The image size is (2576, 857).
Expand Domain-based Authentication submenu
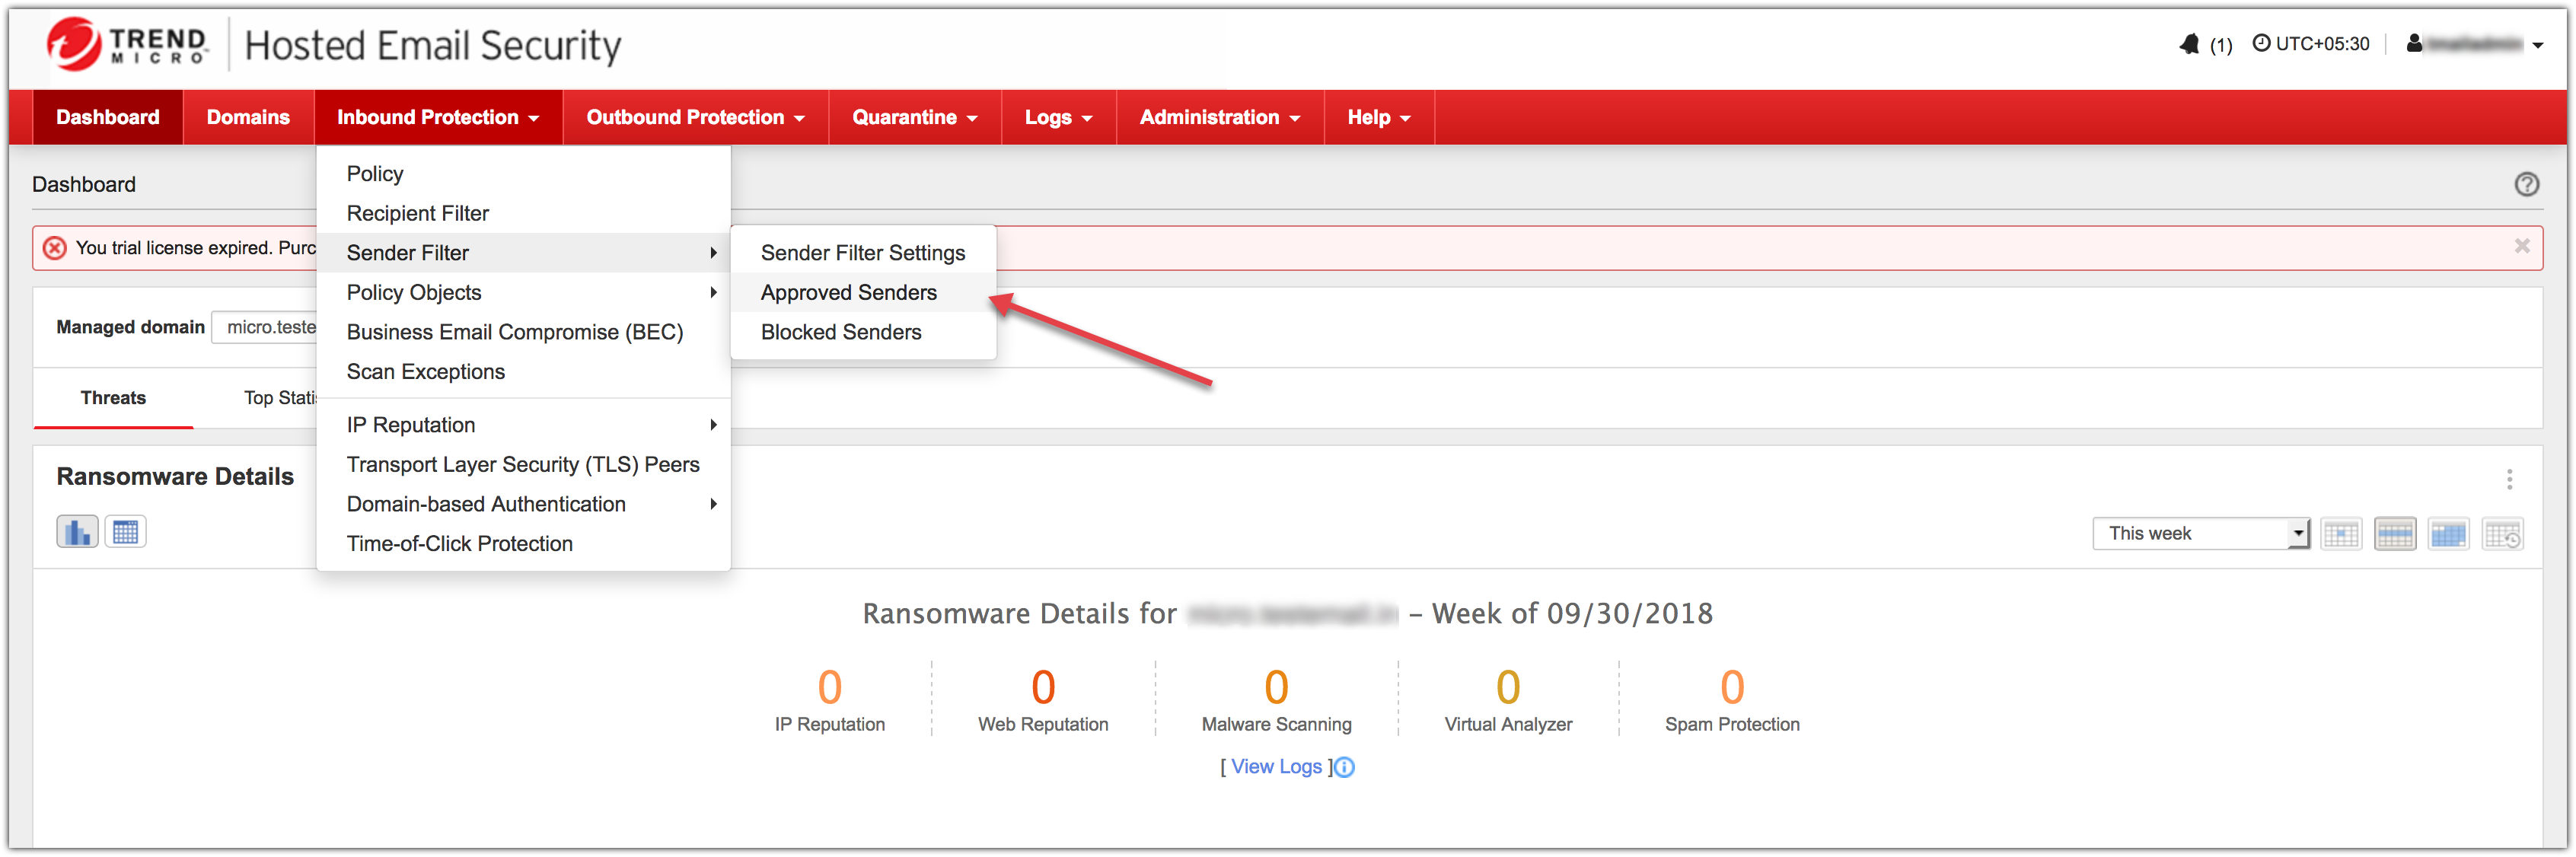523,504
